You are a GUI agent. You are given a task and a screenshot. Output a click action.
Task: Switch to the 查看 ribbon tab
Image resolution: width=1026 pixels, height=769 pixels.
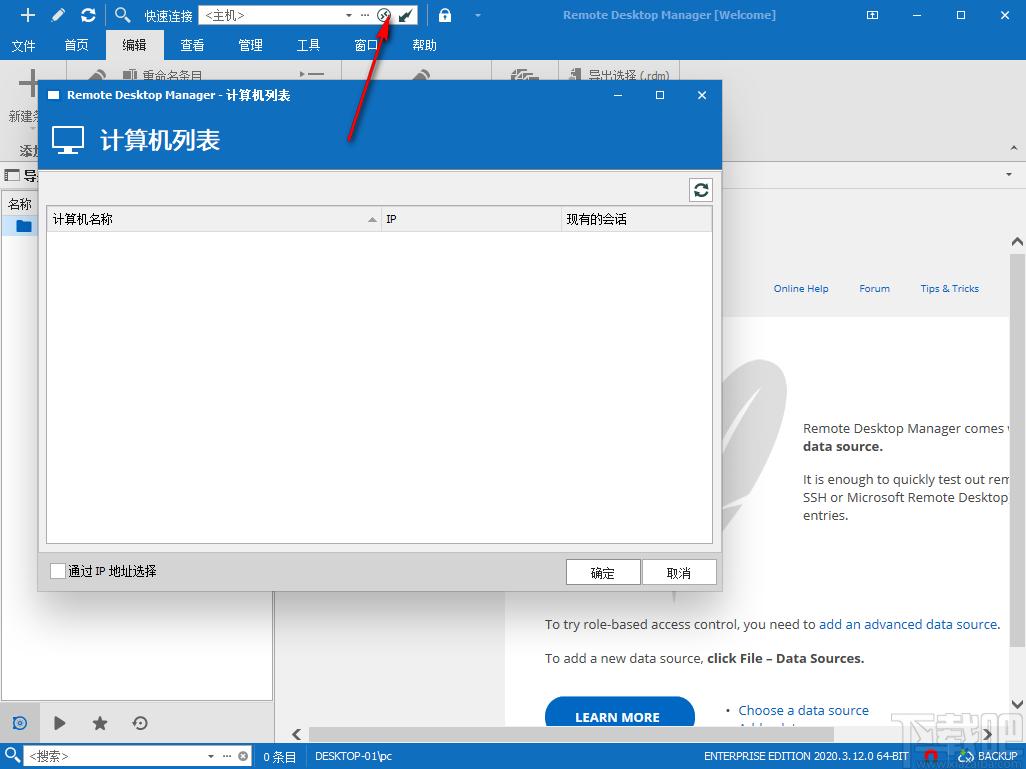tap(192, 45)
